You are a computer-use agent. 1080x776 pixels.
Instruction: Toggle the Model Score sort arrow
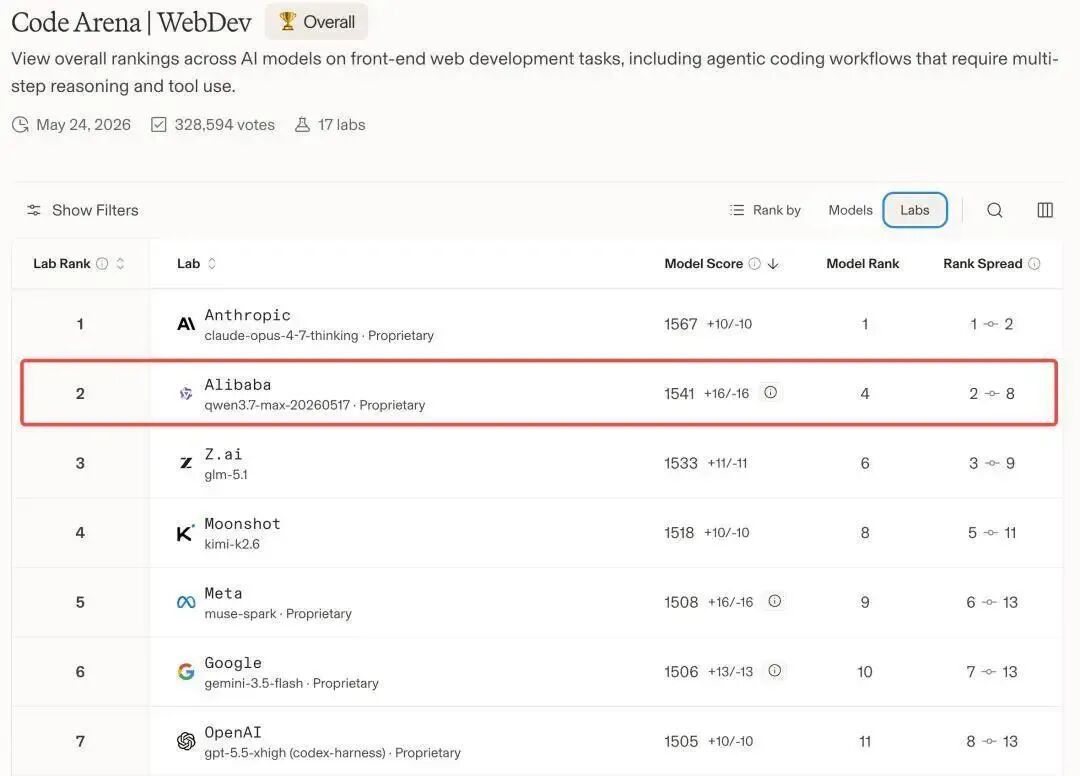coord(773,264)
